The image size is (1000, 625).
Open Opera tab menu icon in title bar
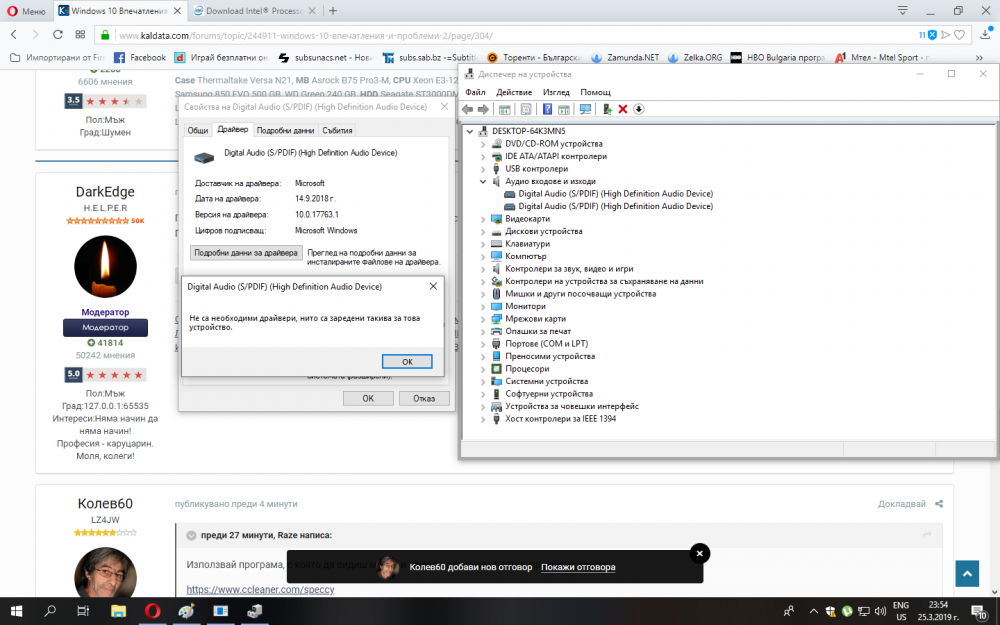pos(902,11)
